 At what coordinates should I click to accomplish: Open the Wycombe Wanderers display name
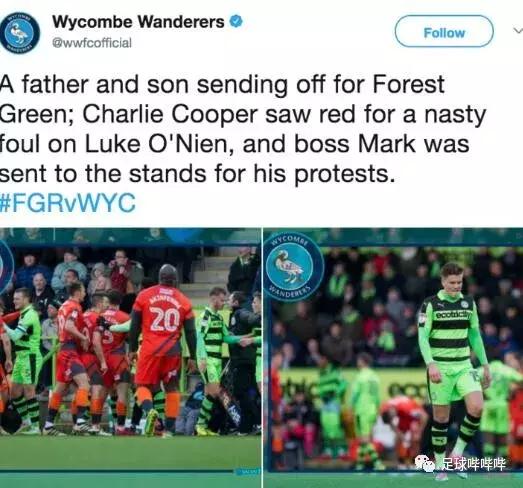click(x=138, y=22)
